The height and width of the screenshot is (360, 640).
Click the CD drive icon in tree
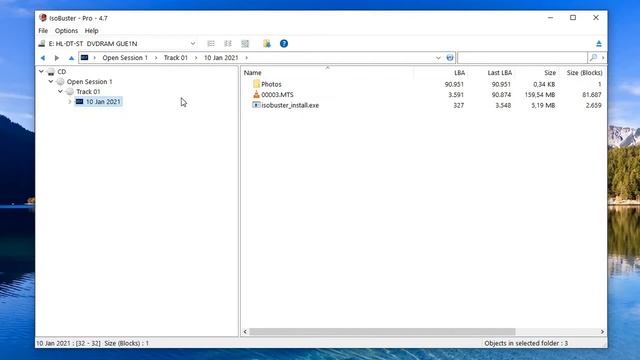click(x=51, y=72)
